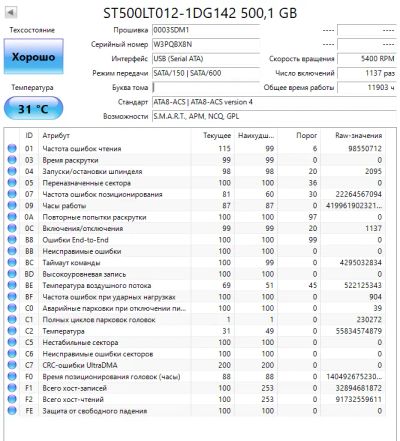Click the Хорошо health status button

pos(33,56)
